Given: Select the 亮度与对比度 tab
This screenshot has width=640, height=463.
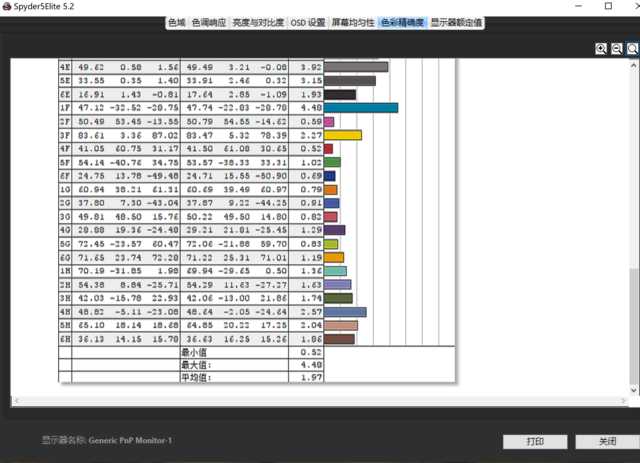Looking at the screenshot, I should click(x=258, y=23).
